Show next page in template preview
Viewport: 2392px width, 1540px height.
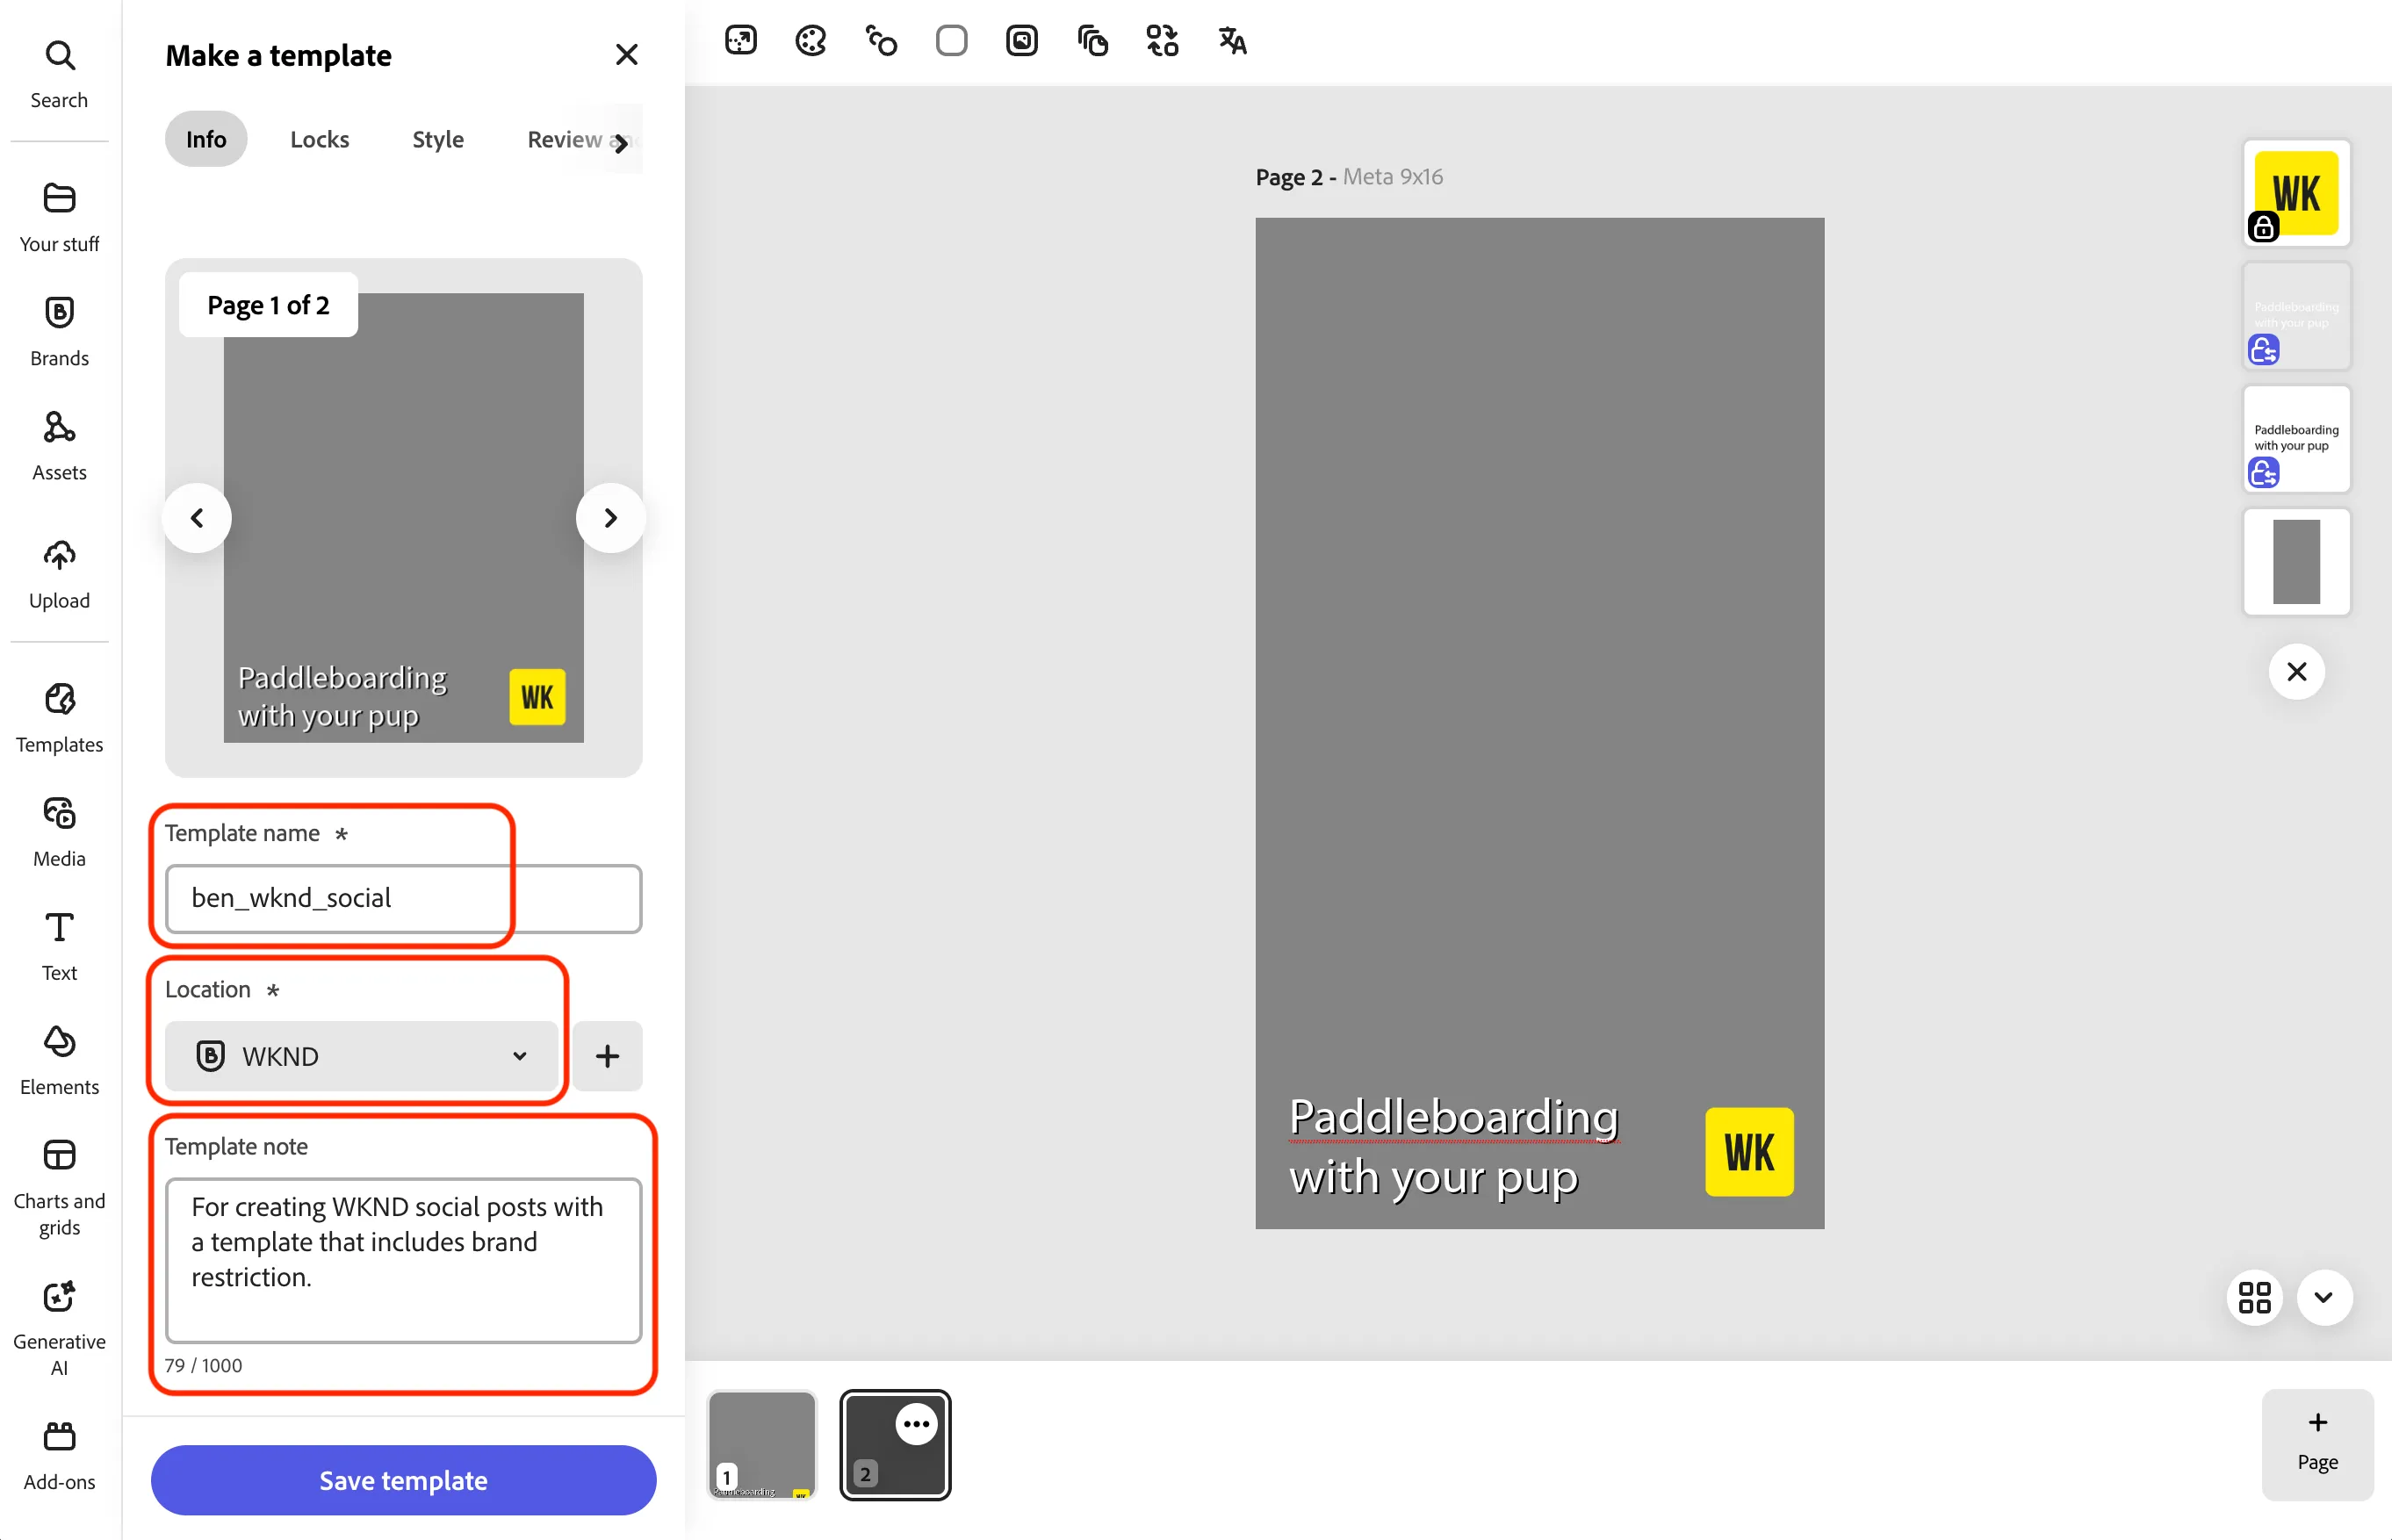[x=610, y=518]
